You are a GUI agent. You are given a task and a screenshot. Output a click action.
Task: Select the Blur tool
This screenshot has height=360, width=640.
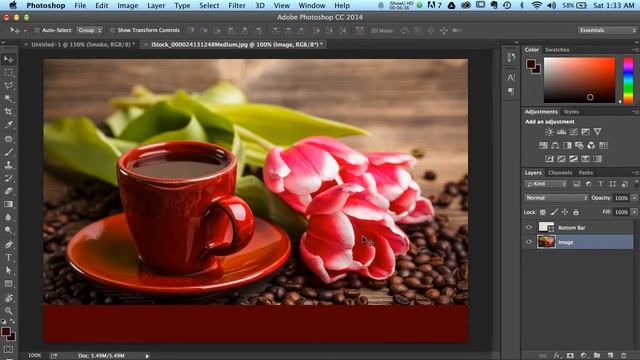tap(8, 217)
